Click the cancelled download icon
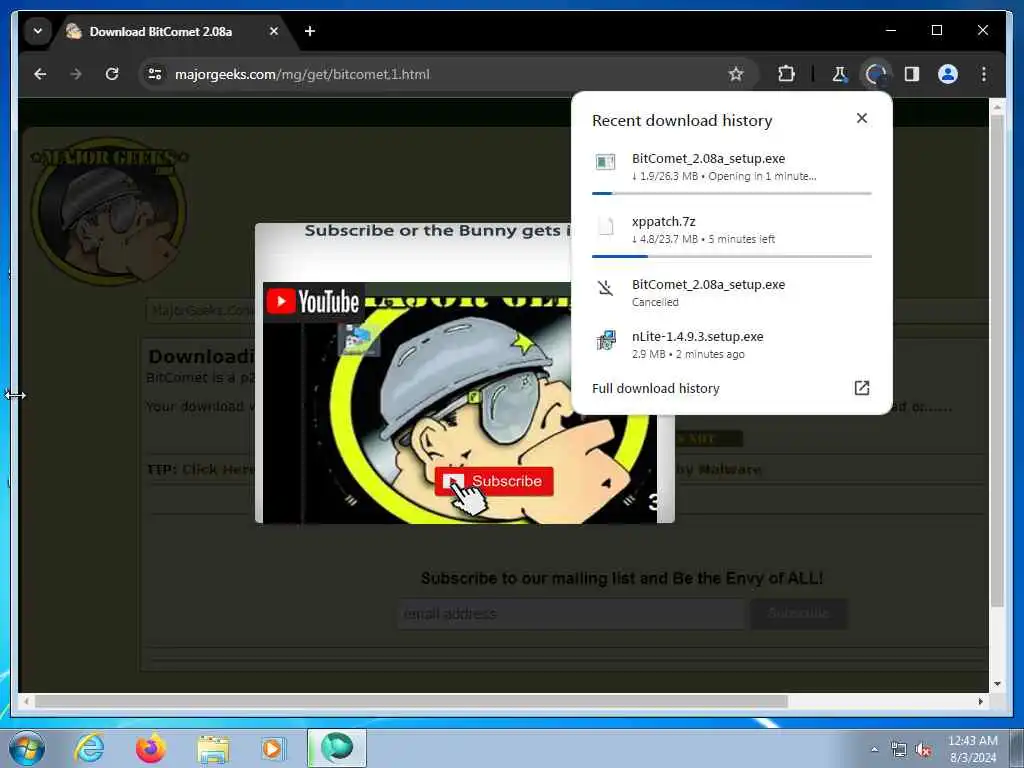This screenshot has height=768, width=1024. point(606,288)
